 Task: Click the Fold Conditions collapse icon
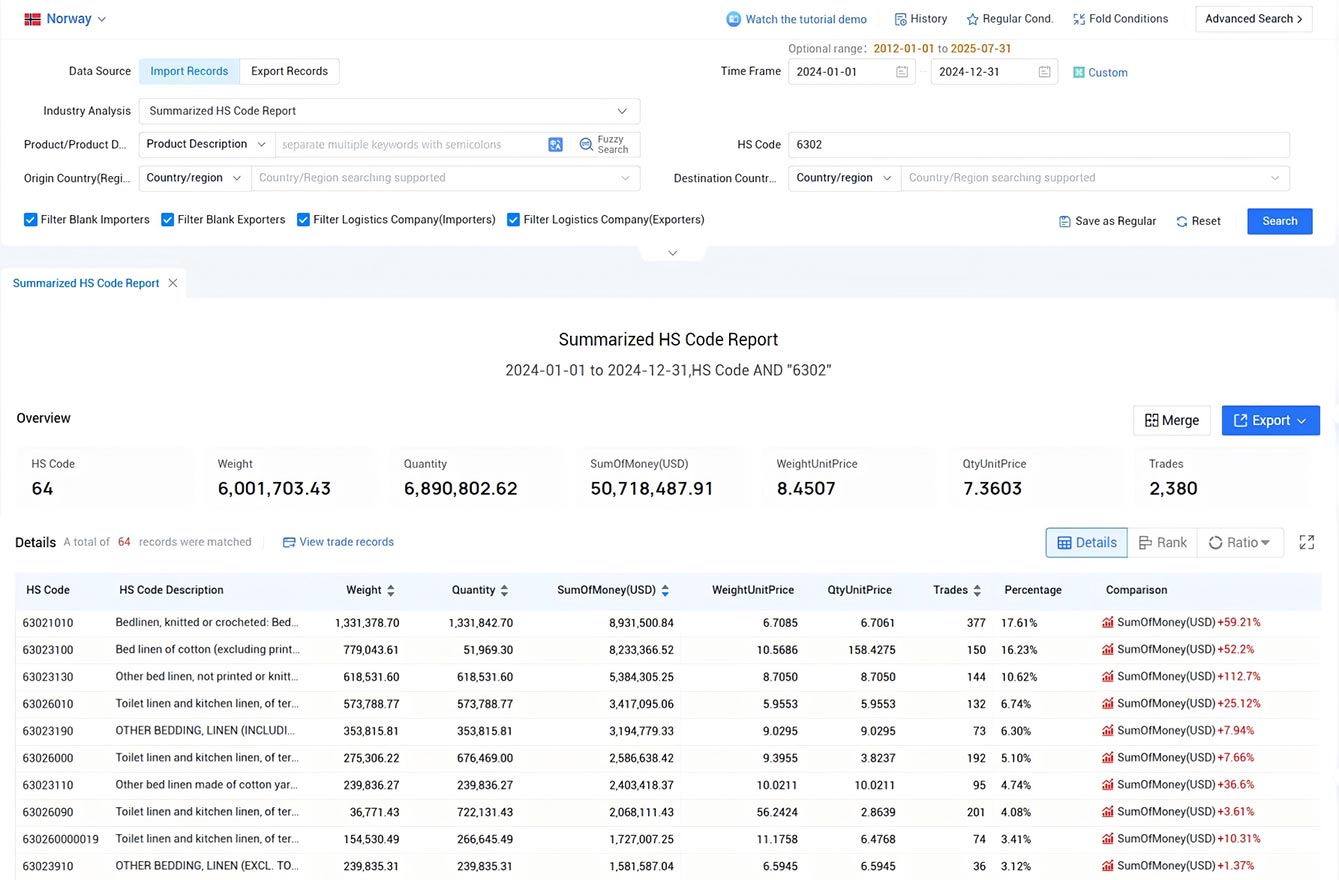point(1079,19)
